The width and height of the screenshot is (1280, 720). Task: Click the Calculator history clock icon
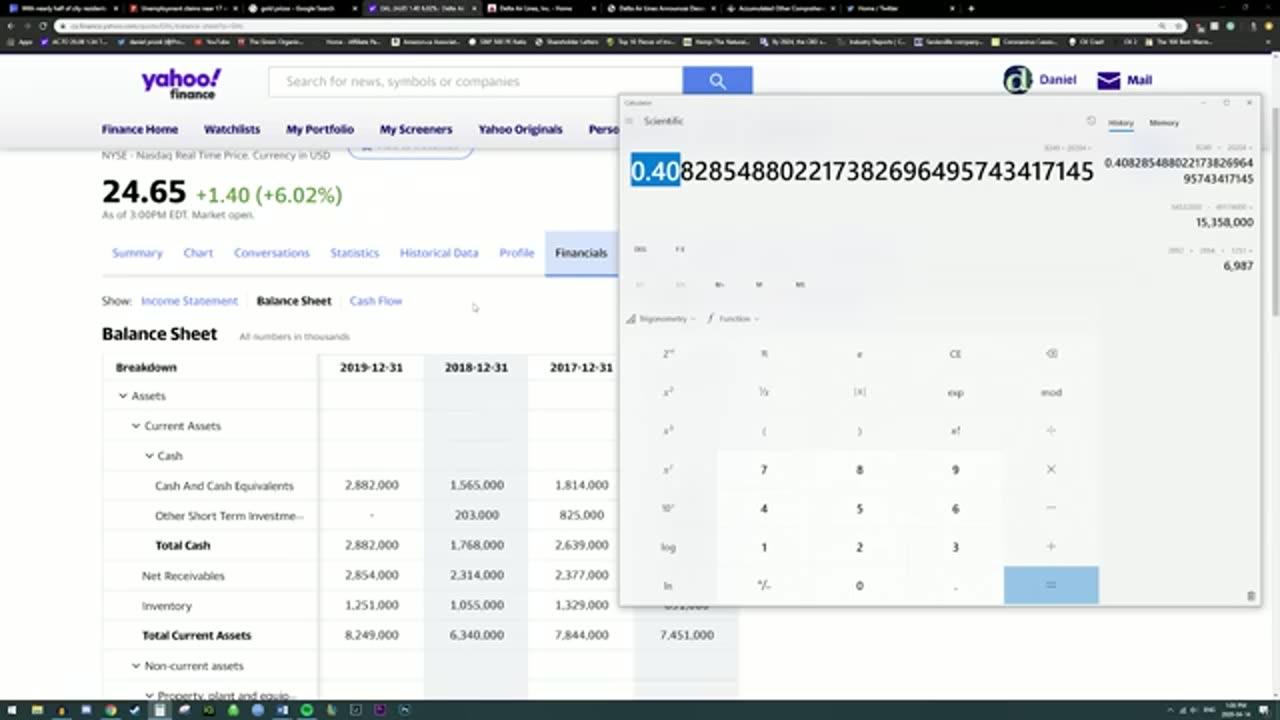coord(1091,121)
